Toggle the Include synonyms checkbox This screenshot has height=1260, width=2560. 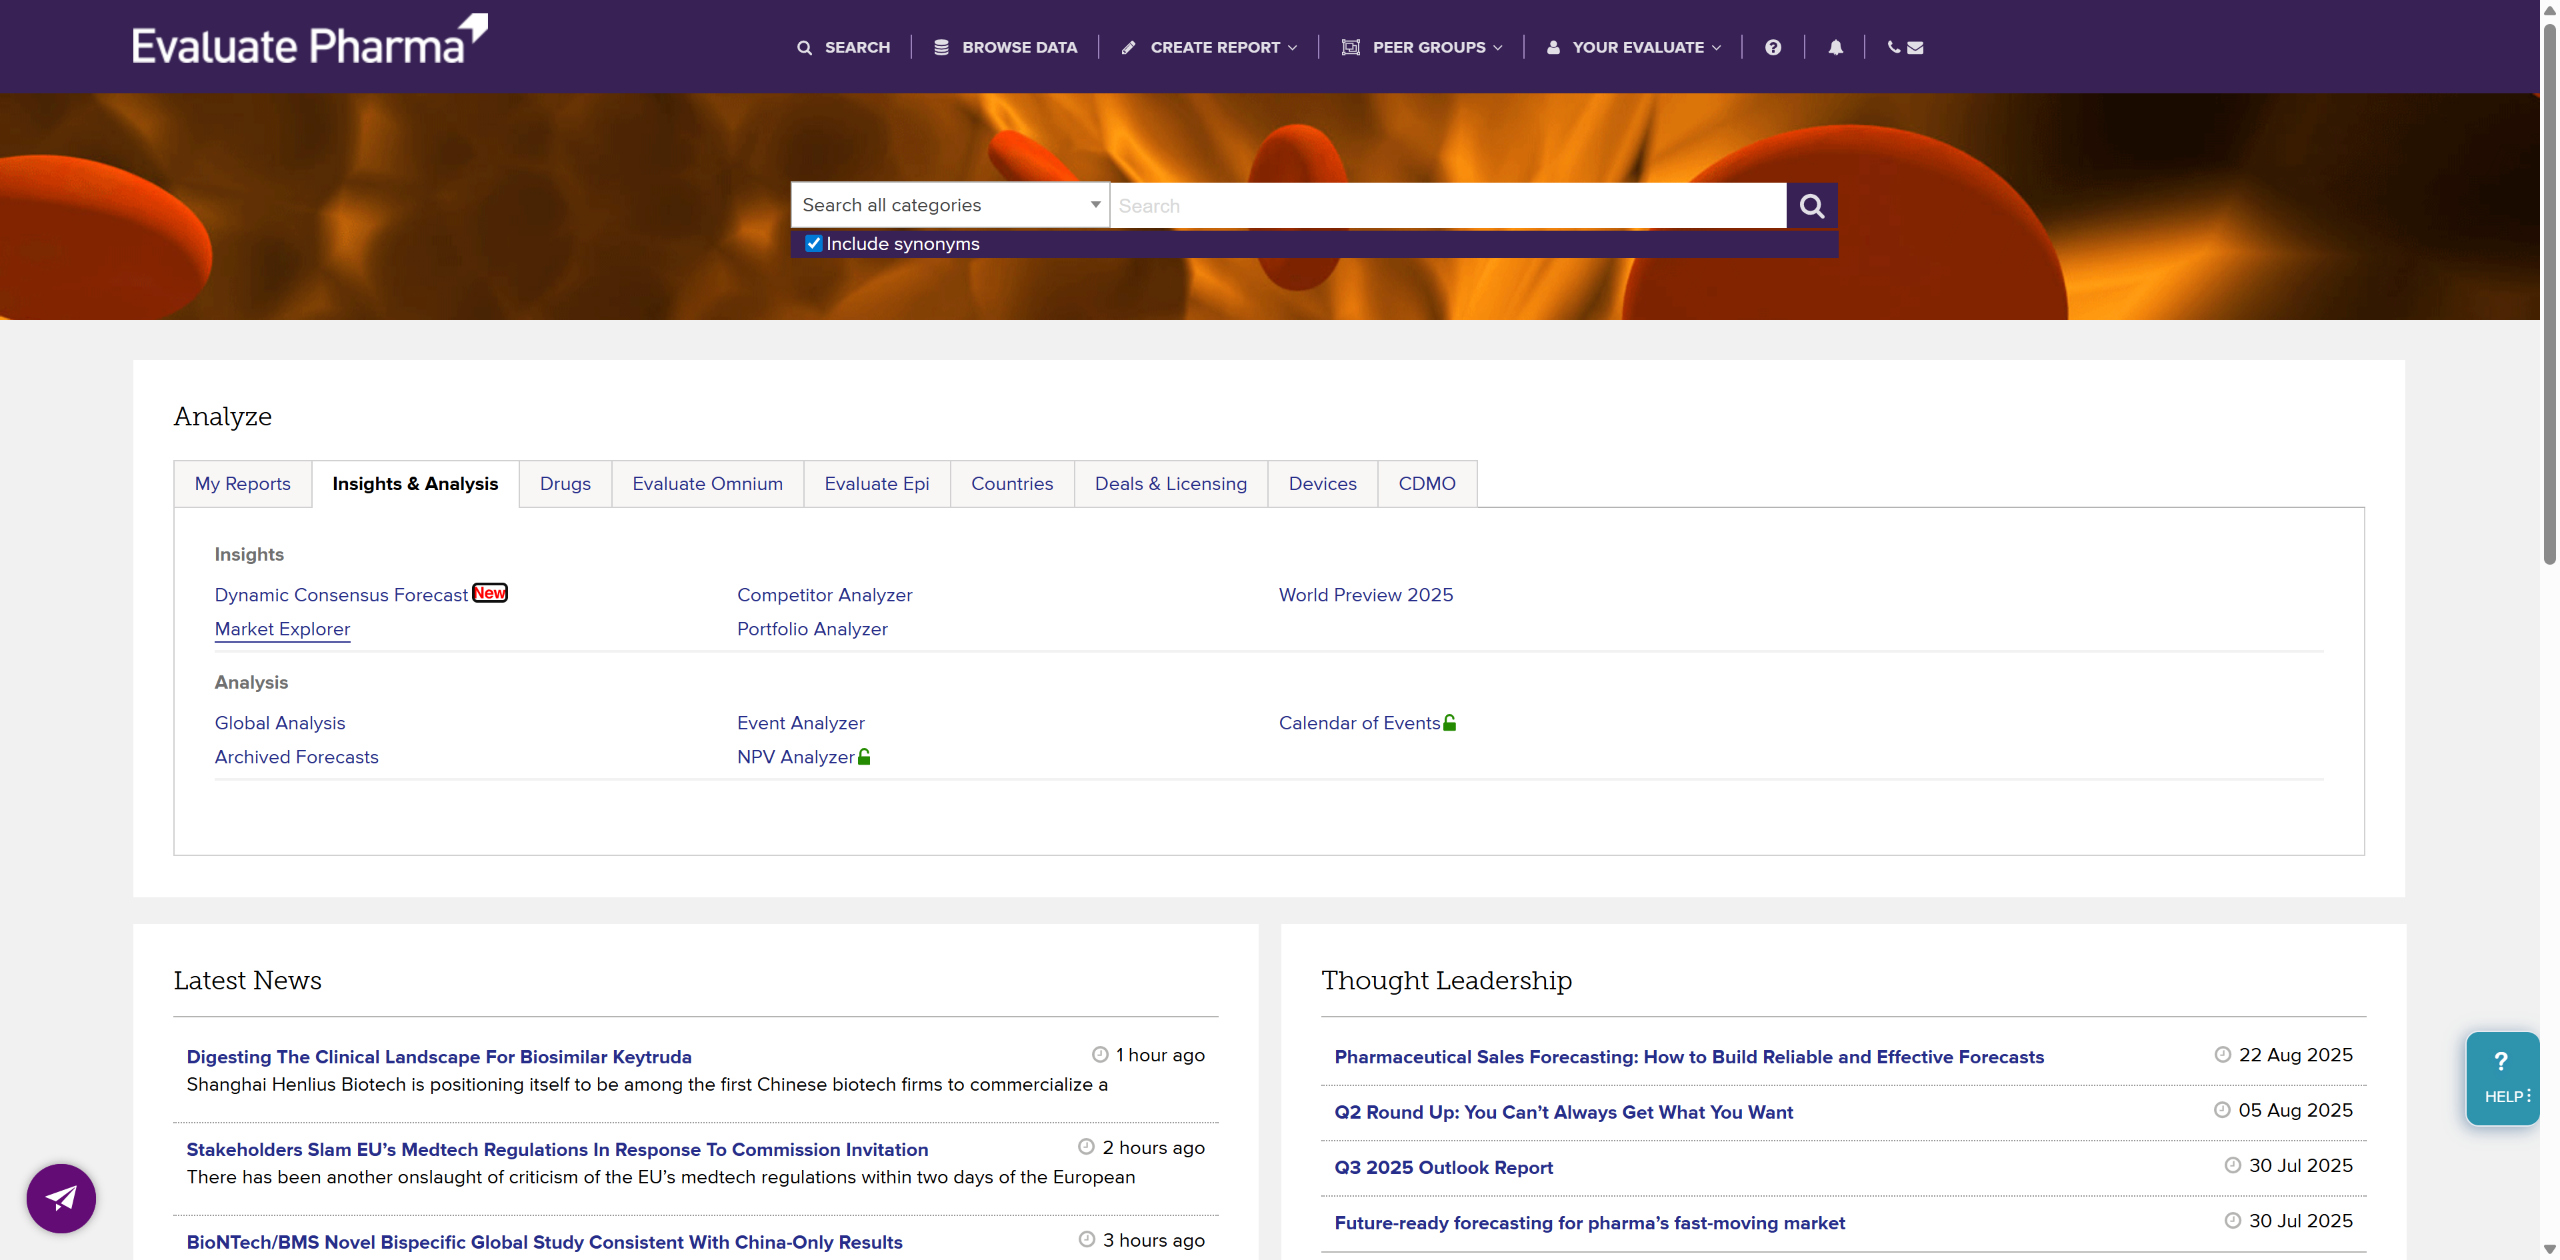click(x=814, y=243)
